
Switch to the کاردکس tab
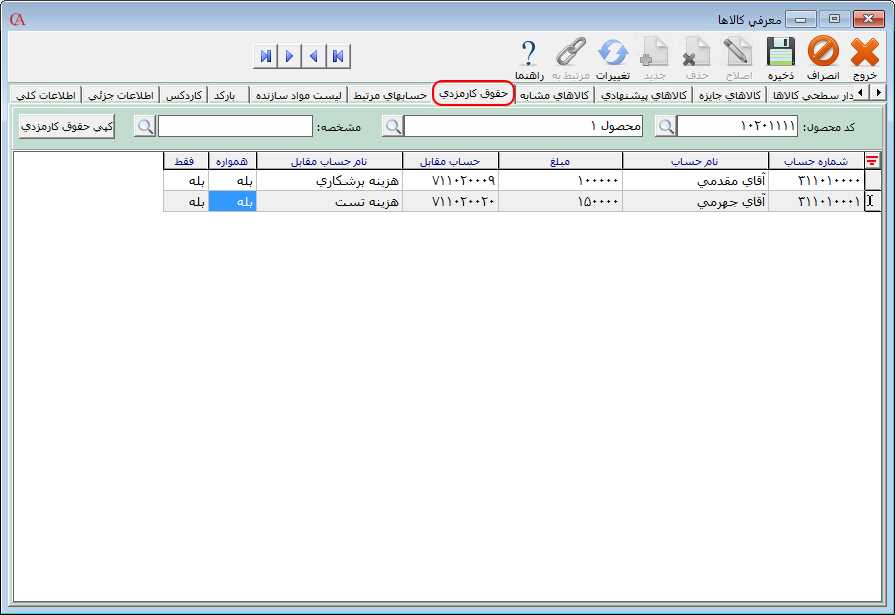[x=183, y=95]
